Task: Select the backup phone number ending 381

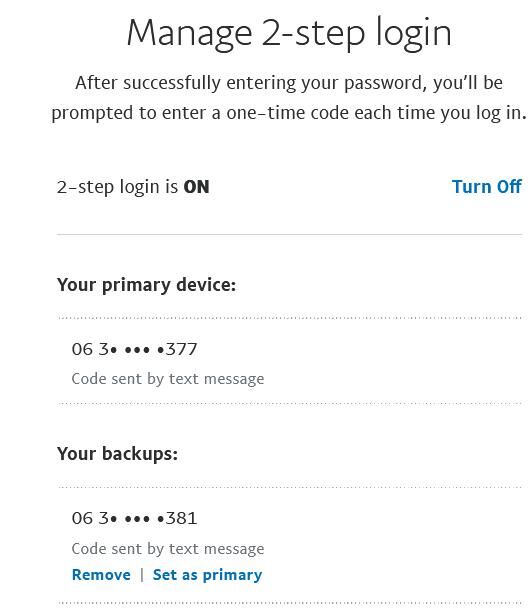Action: [135, 518]
